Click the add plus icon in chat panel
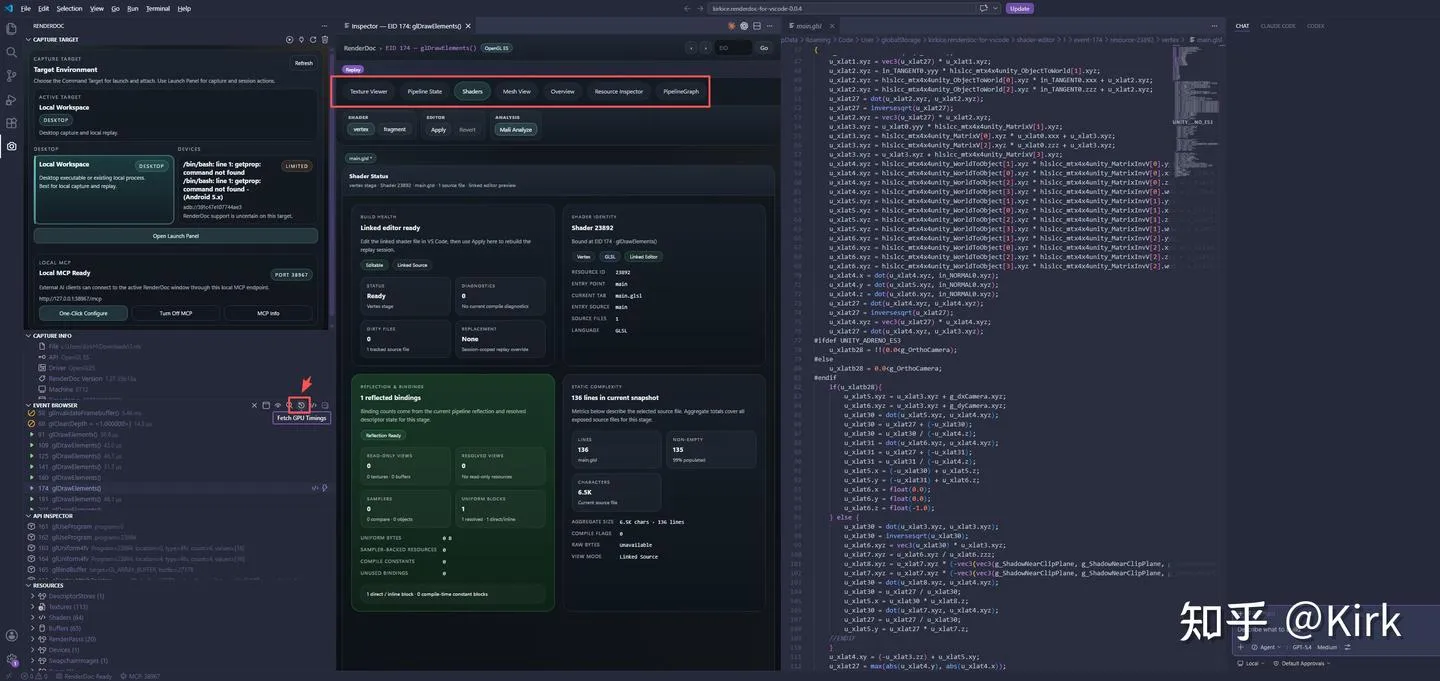 [x=1241, y=647]
